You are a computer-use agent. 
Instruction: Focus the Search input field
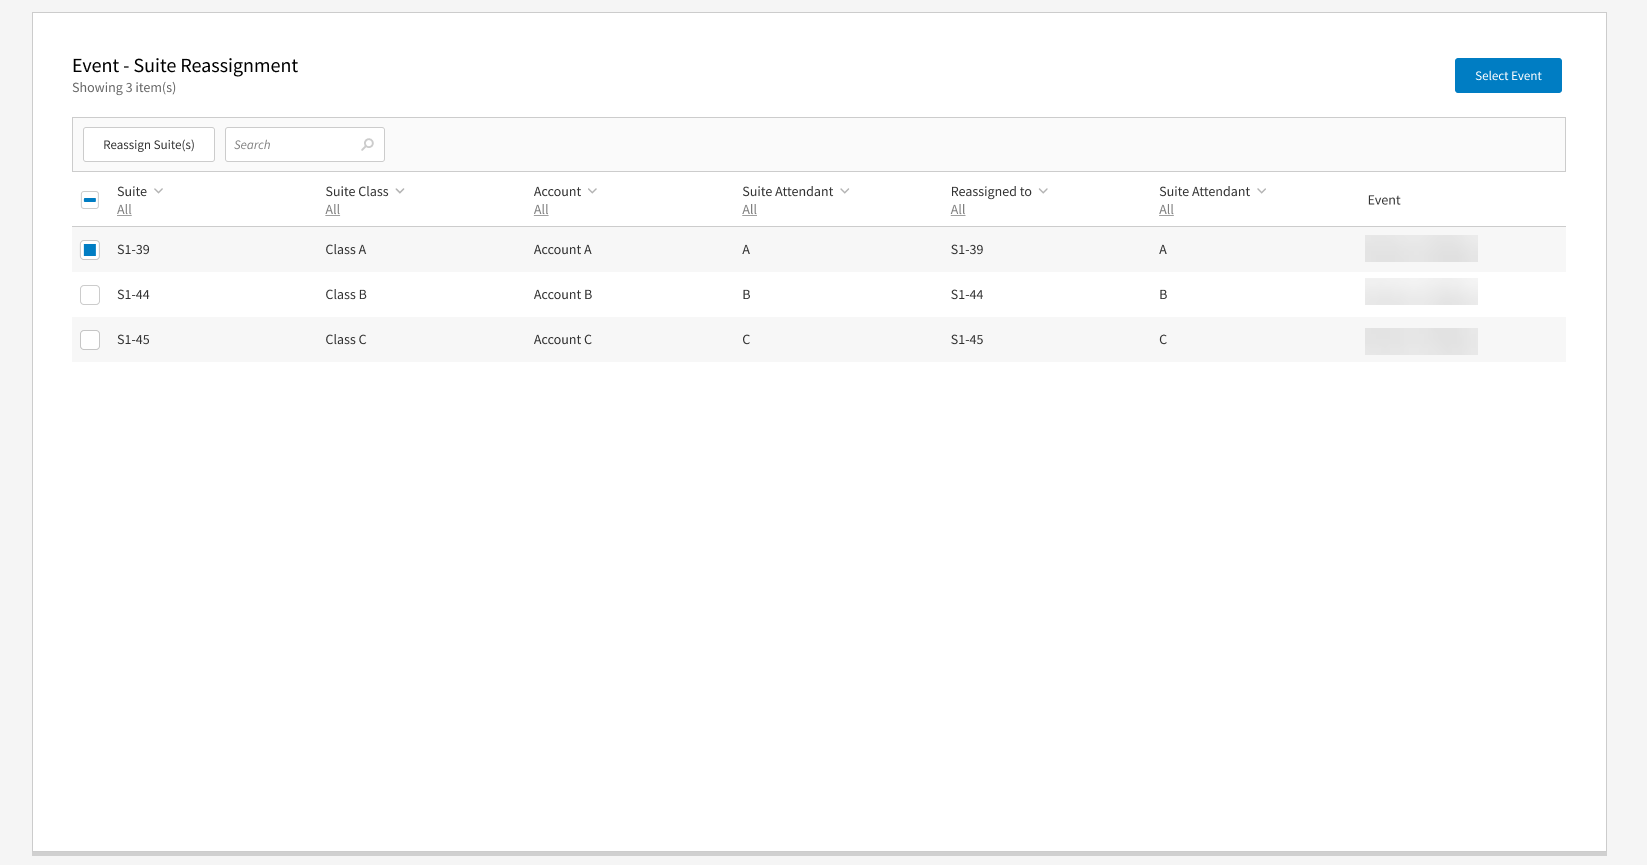[294, 145]
